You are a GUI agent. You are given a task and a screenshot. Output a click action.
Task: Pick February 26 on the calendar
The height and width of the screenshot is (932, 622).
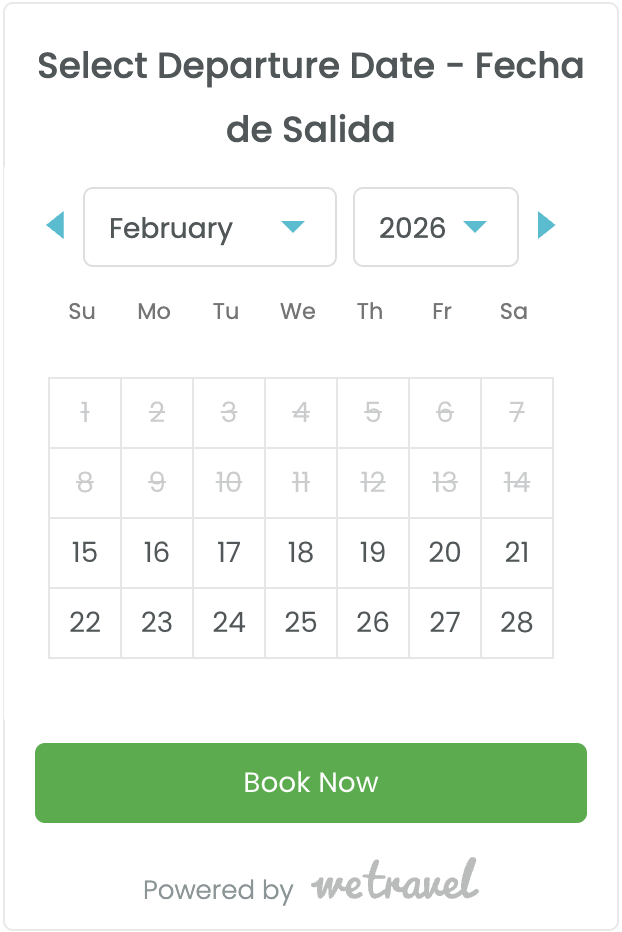tap(373, 623)
